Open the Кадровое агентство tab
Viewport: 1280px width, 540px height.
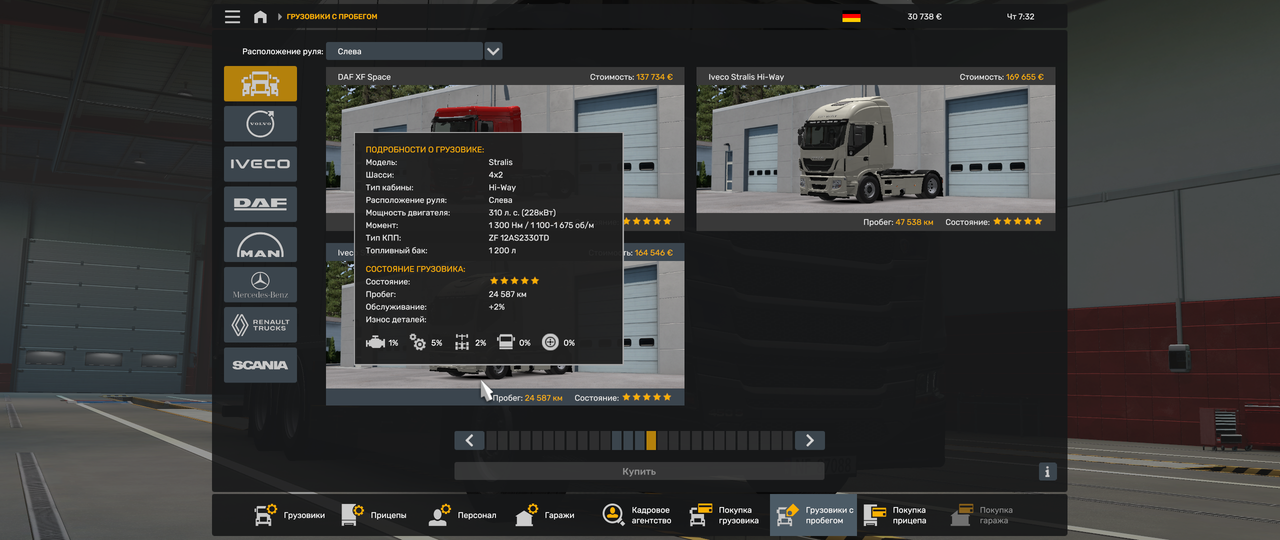tap(637, 515)
